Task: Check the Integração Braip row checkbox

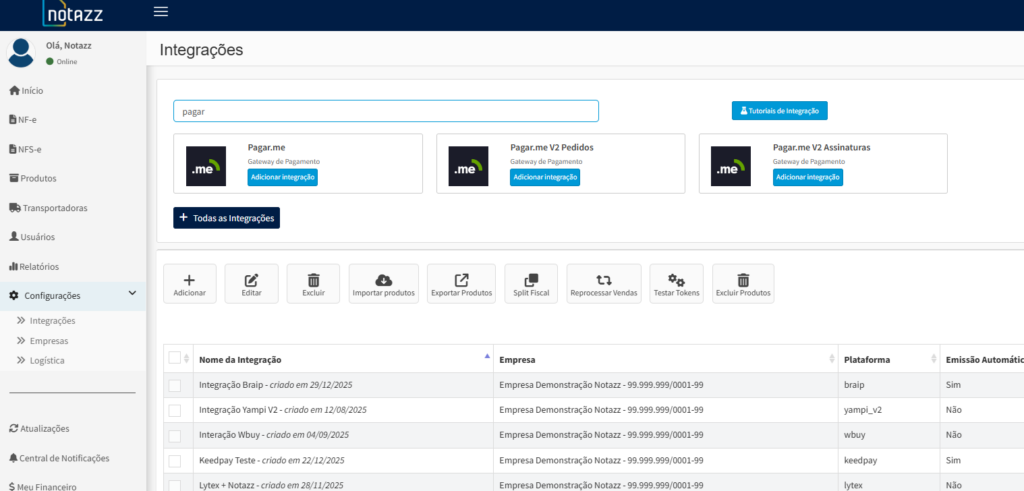Action: click(x=175, y=385)
